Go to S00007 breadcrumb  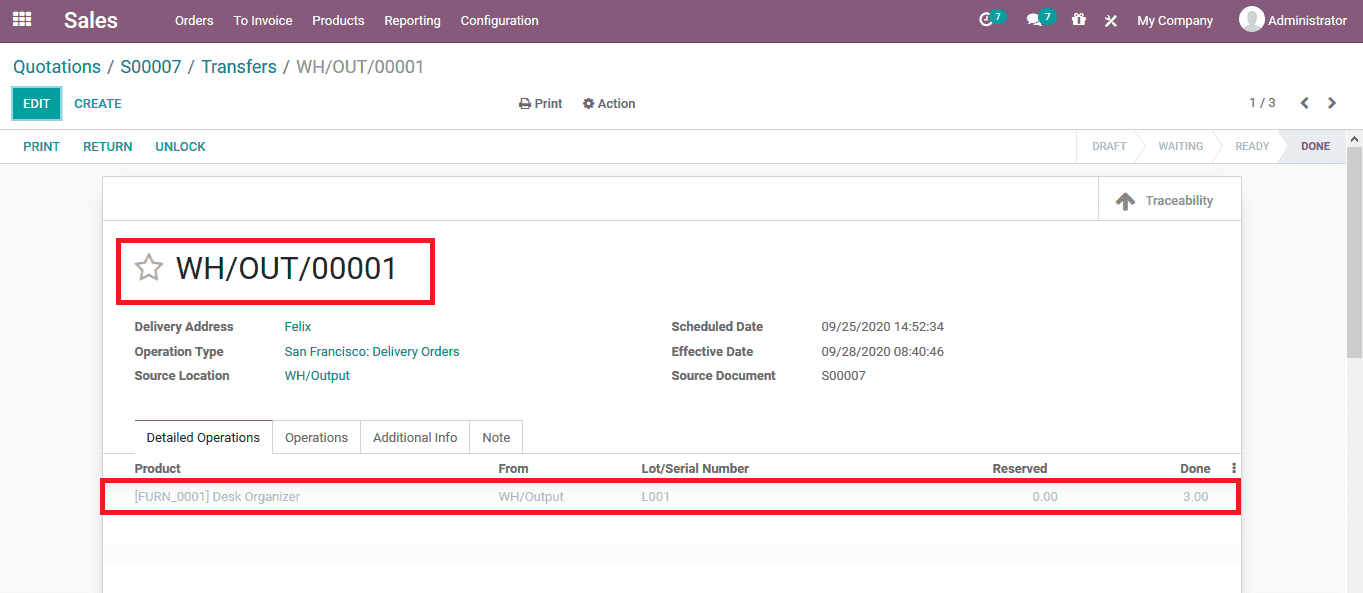tap(151, 67)
